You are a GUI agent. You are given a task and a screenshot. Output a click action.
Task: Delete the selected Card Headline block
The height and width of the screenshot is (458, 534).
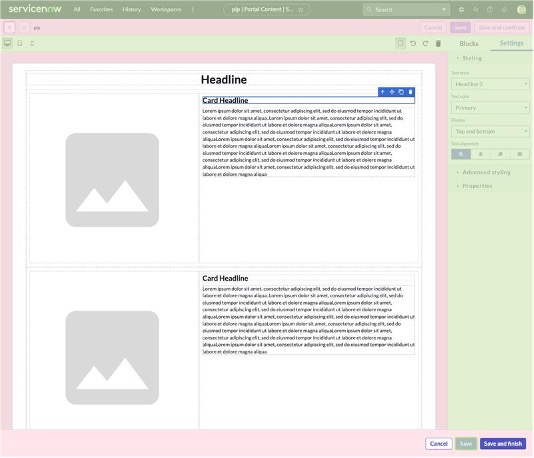pos(410,92)
